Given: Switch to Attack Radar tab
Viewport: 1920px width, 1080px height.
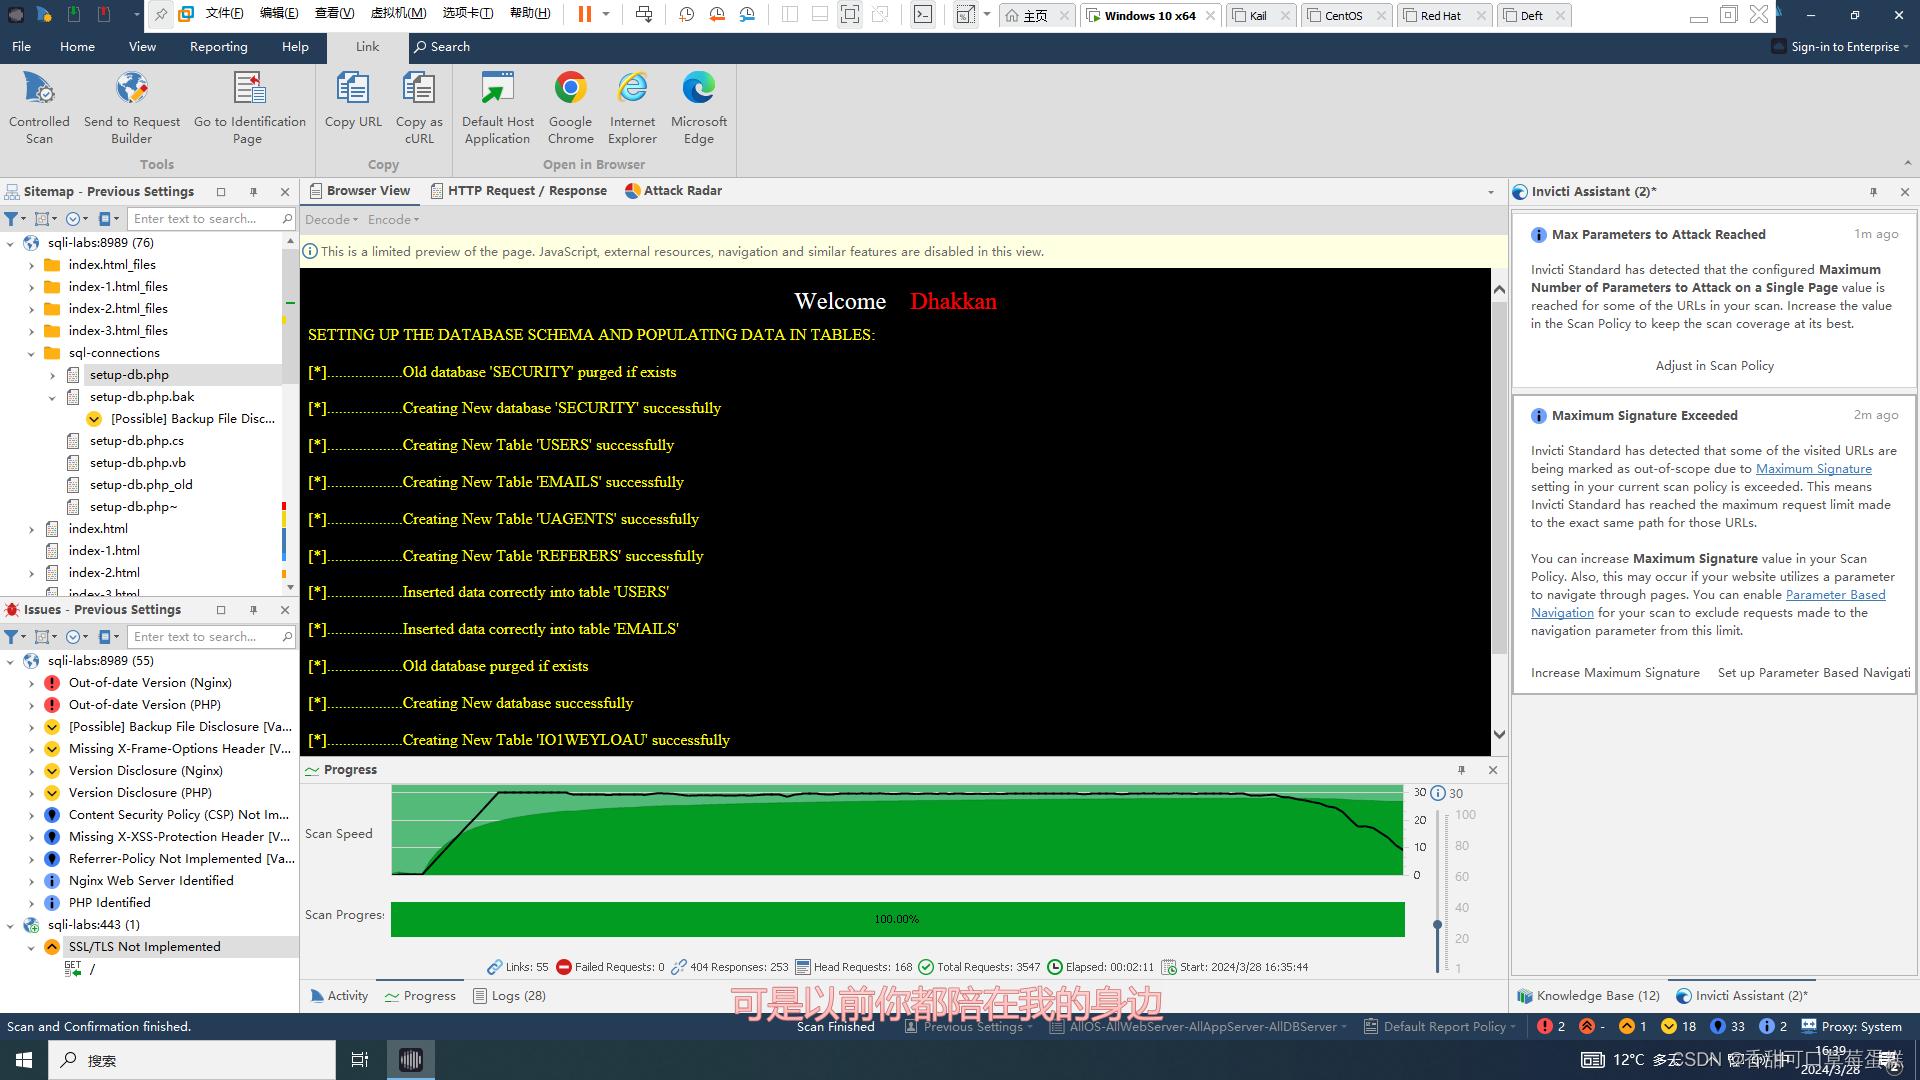Looking at the screenshot, I should coord(673,191).
